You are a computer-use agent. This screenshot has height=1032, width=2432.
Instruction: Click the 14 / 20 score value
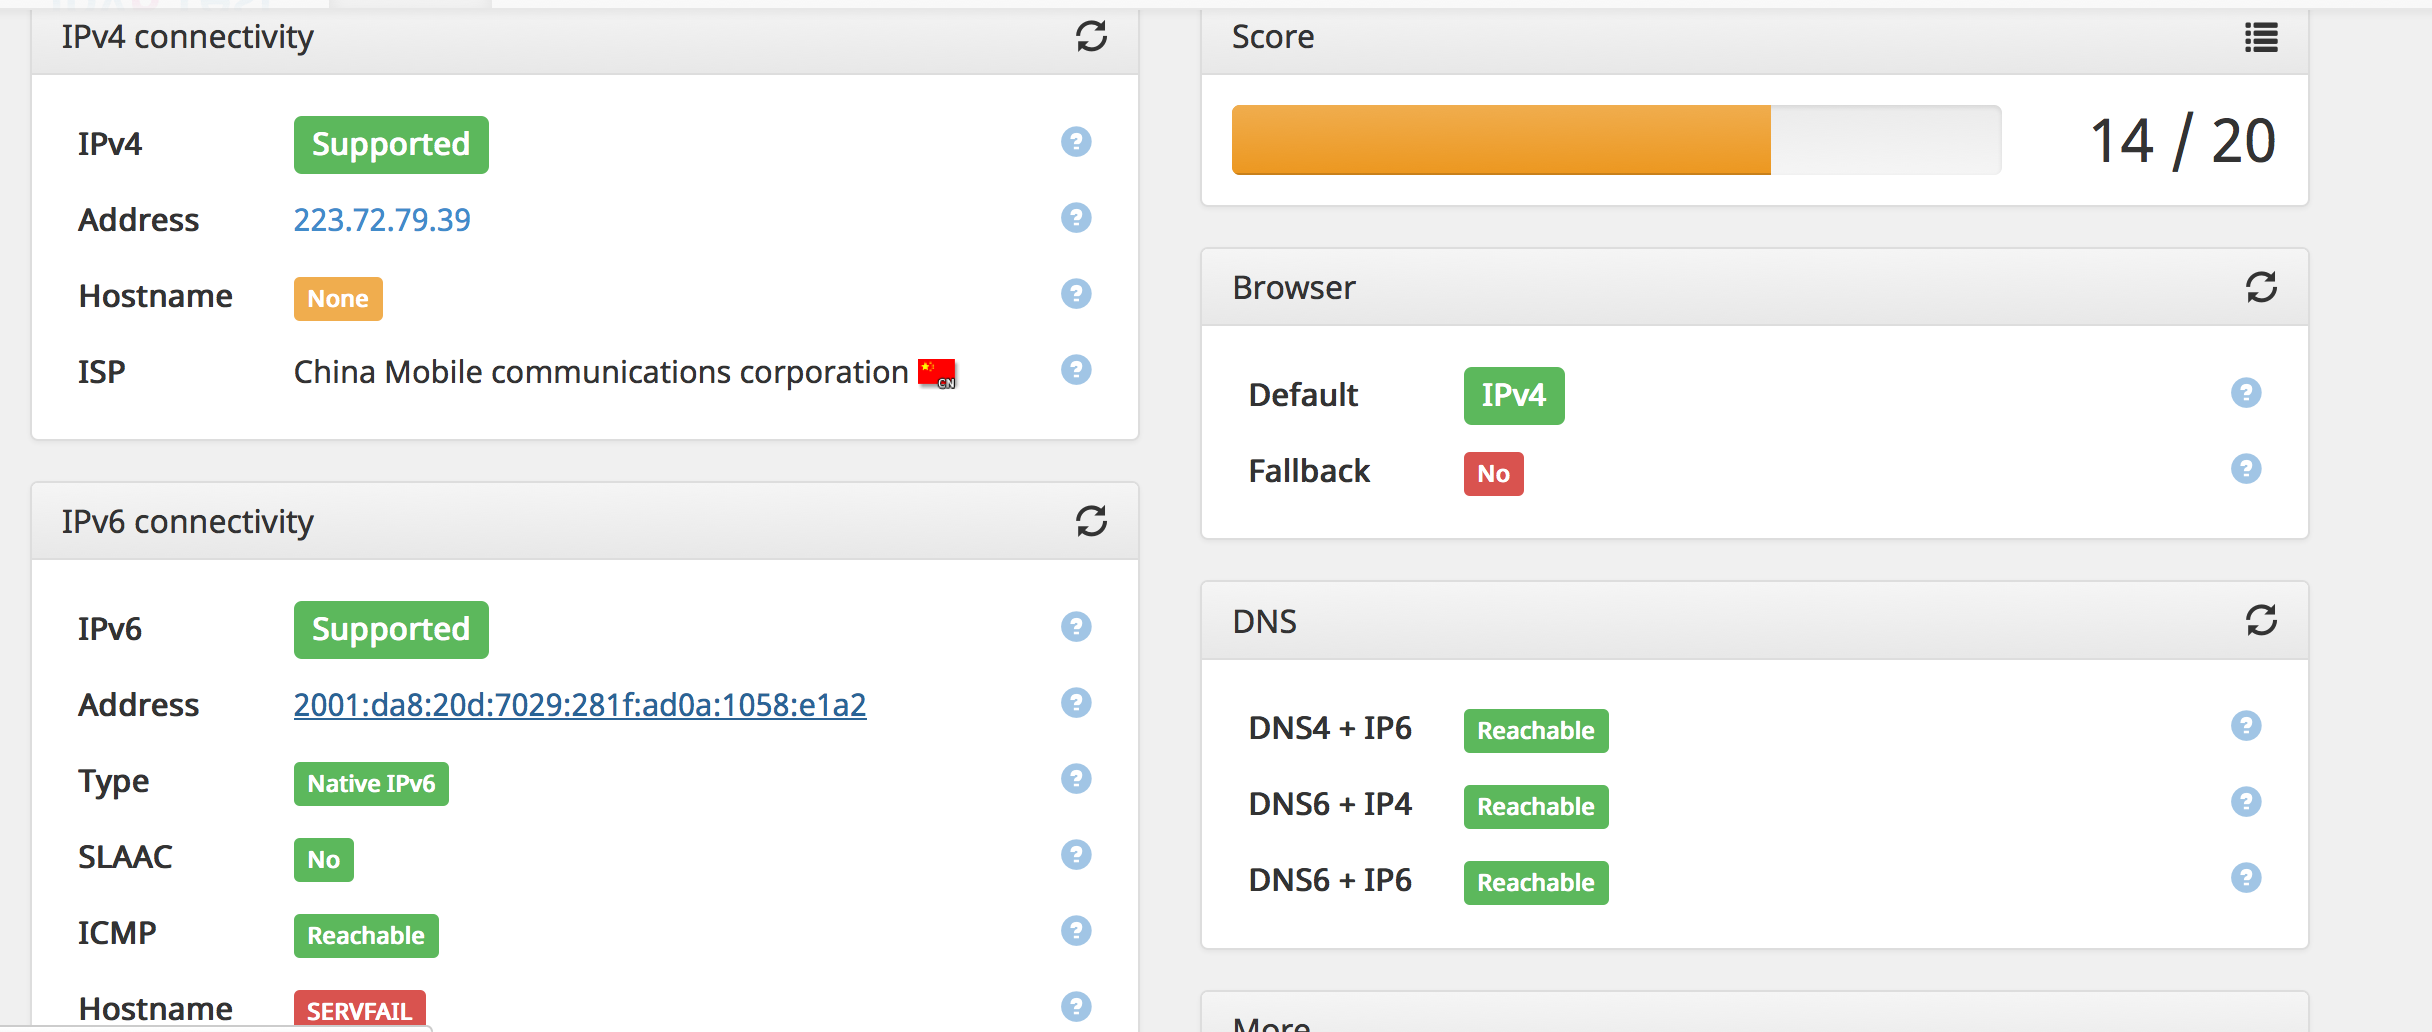[x=2183, y=141]
